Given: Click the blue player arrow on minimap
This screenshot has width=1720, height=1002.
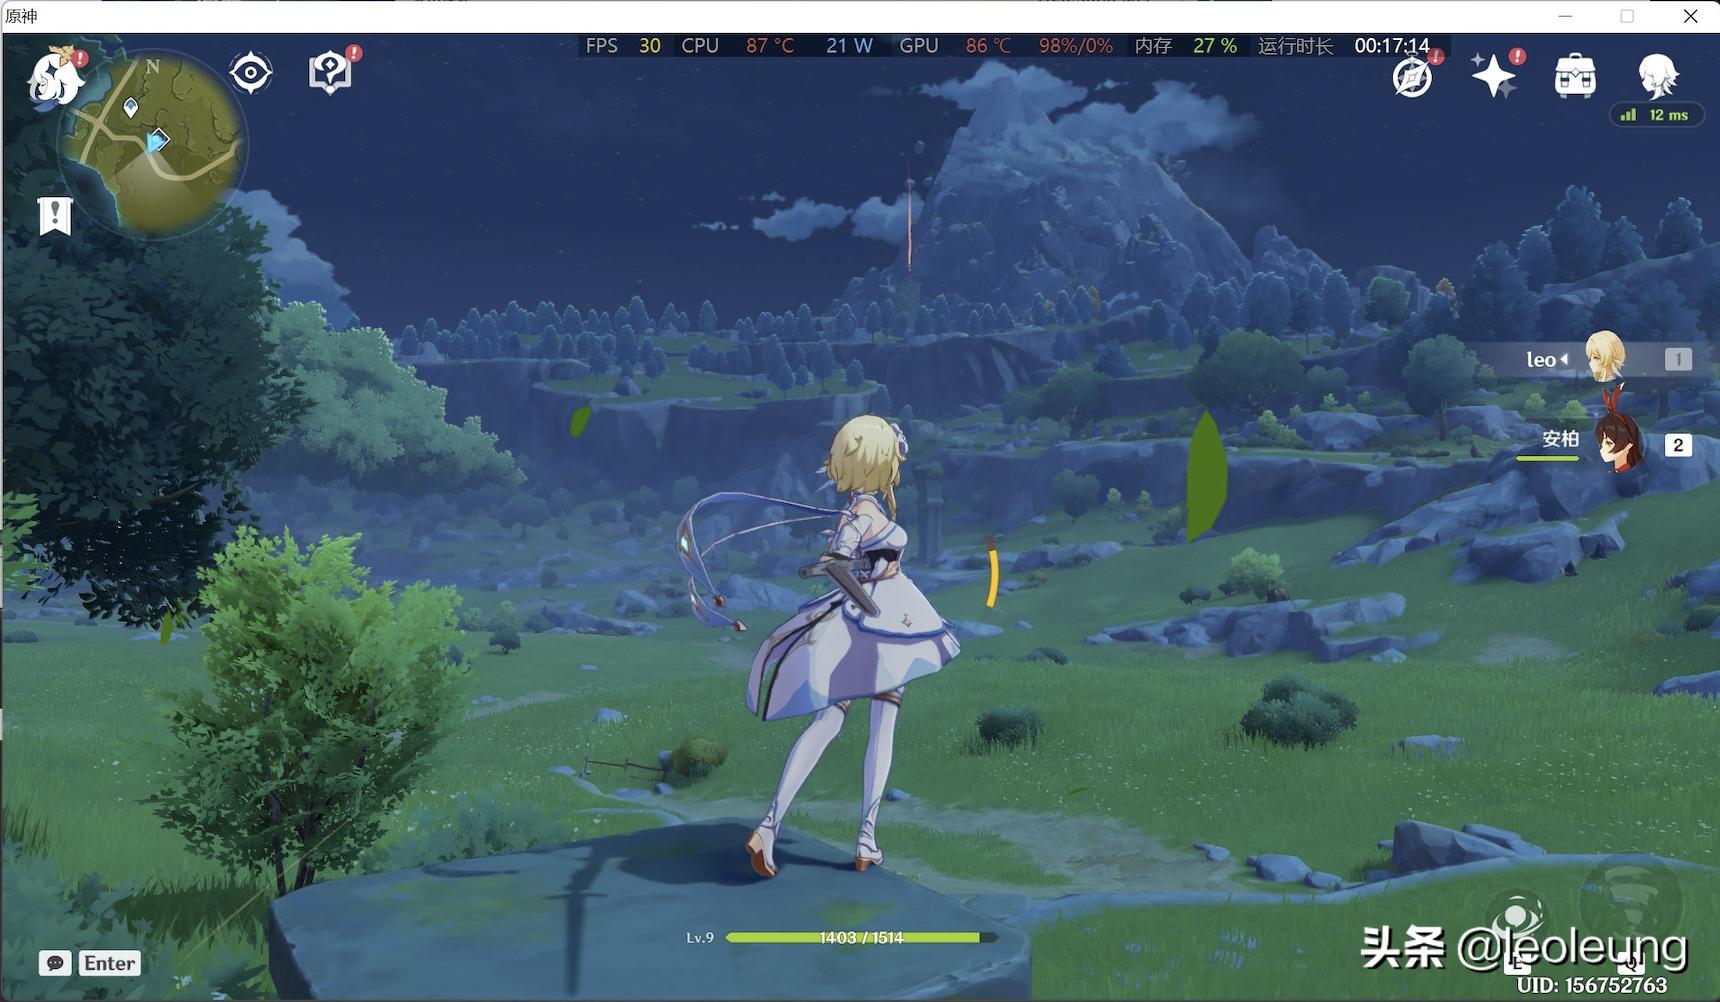Looking at the screenshot, I should point(157,141).
